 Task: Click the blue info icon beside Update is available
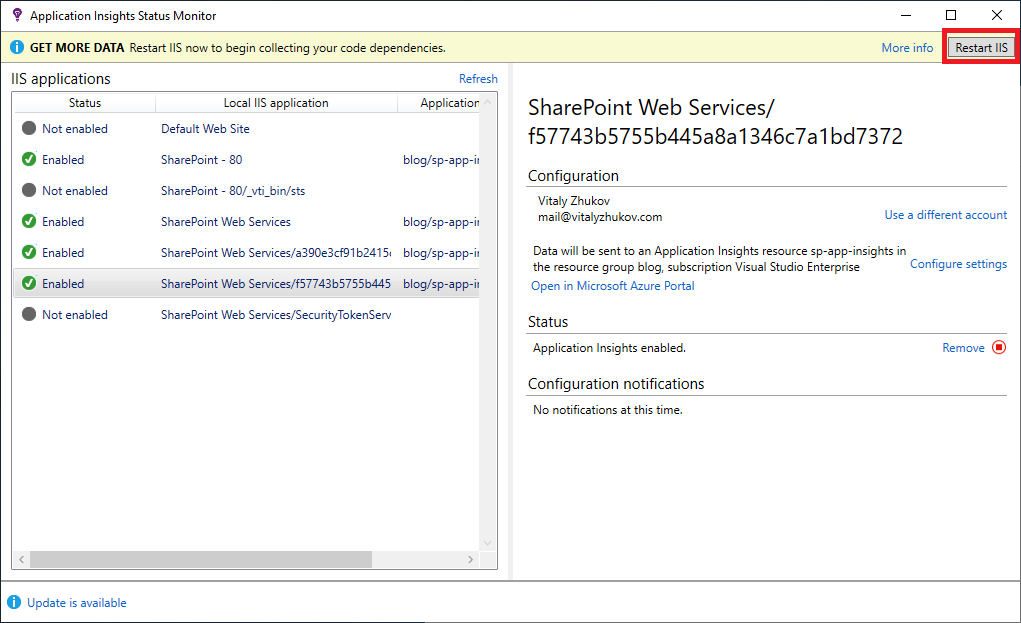point(14,602)
